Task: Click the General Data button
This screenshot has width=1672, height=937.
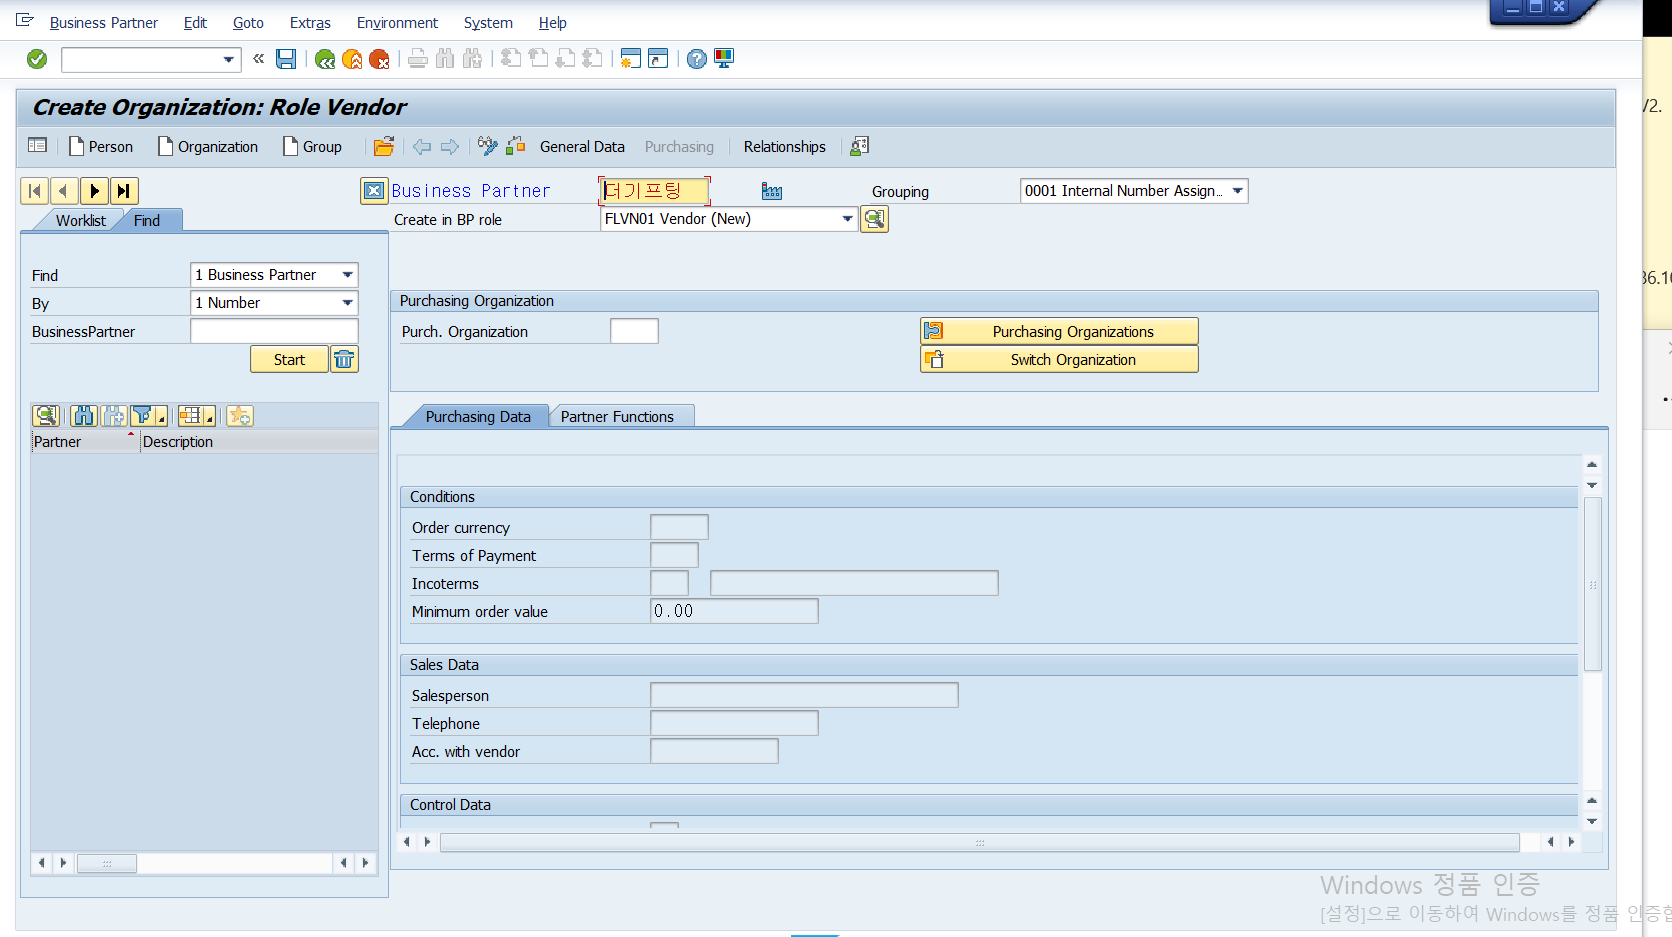Action: pos(582,146)
